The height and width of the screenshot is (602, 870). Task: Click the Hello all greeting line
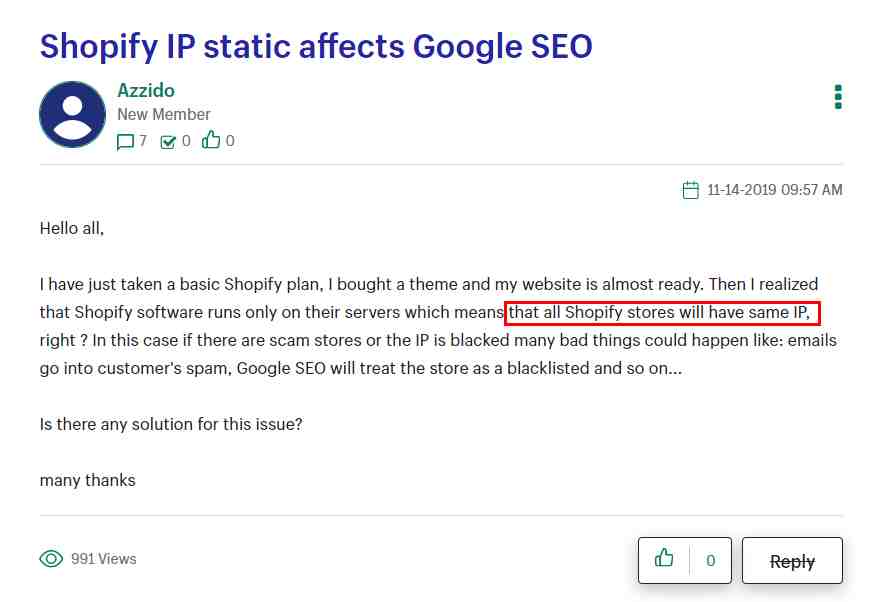(72, 228)
